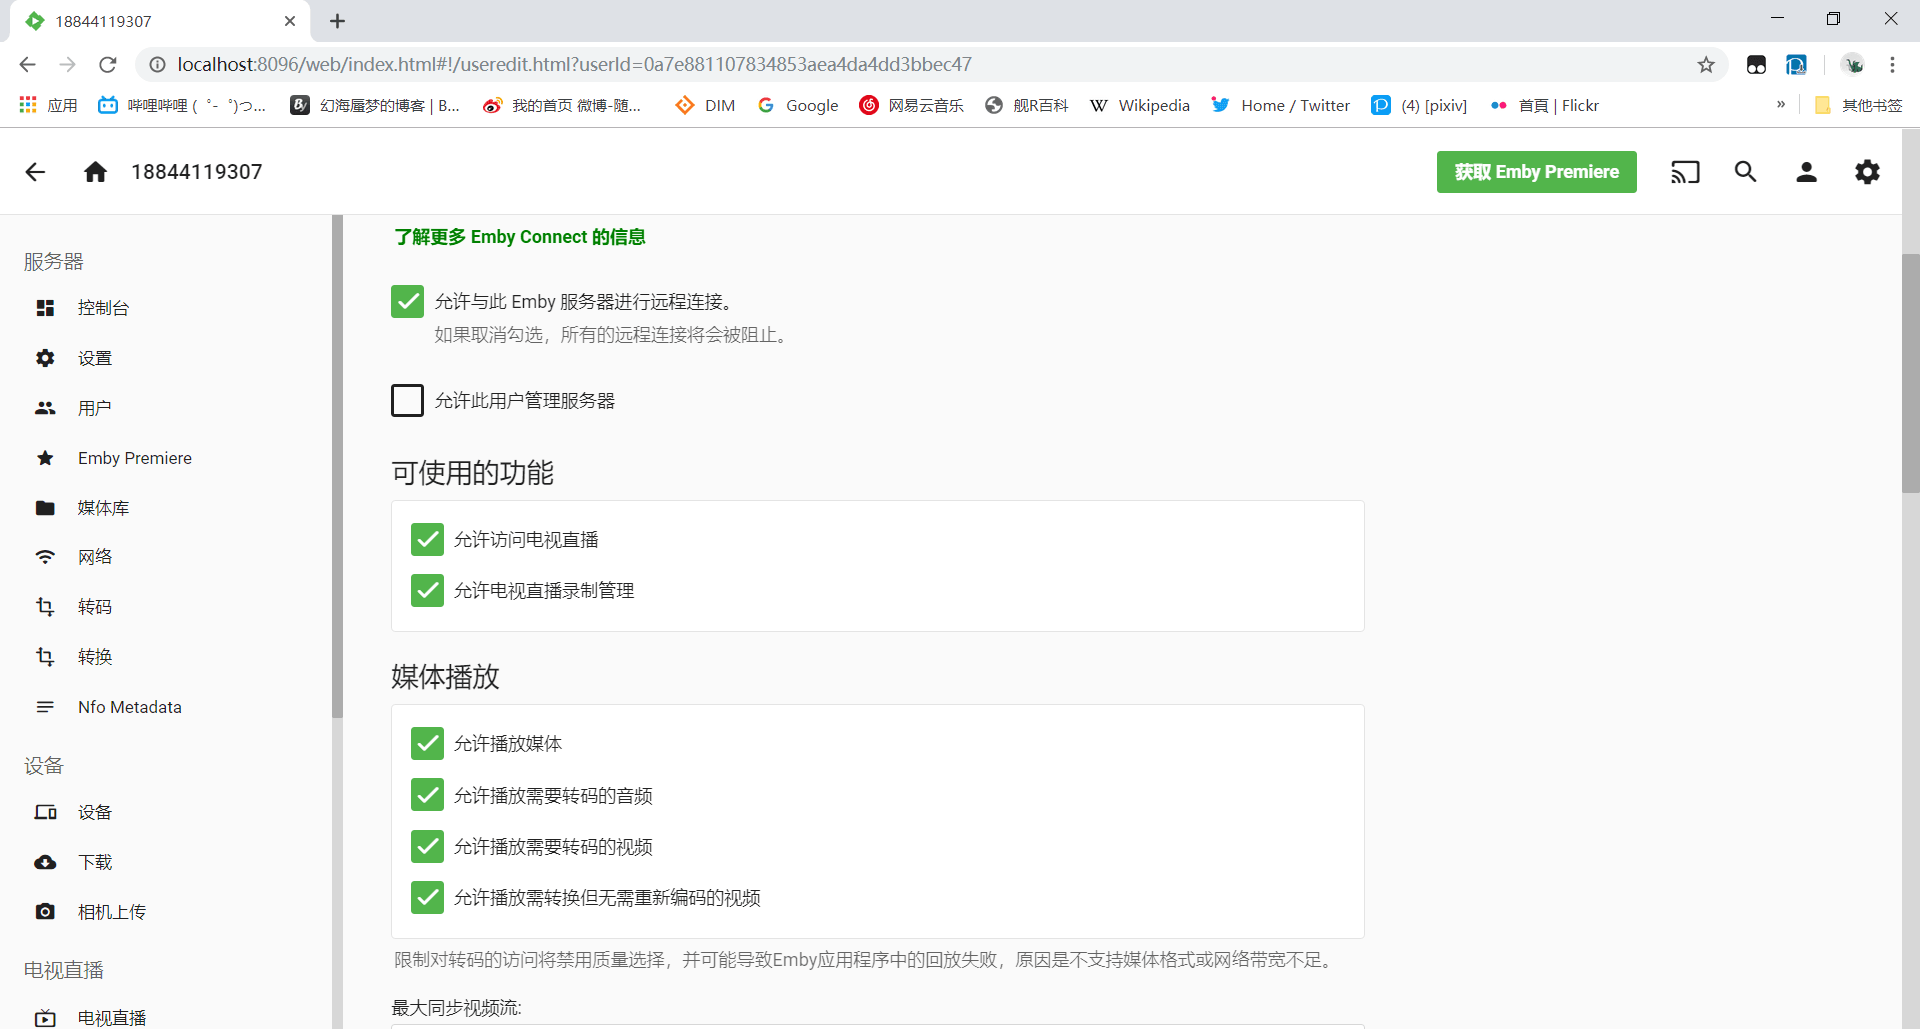Open the Wikipedia bookmark
This screenshot has width=1920, height=1029.
[1140, 105]
